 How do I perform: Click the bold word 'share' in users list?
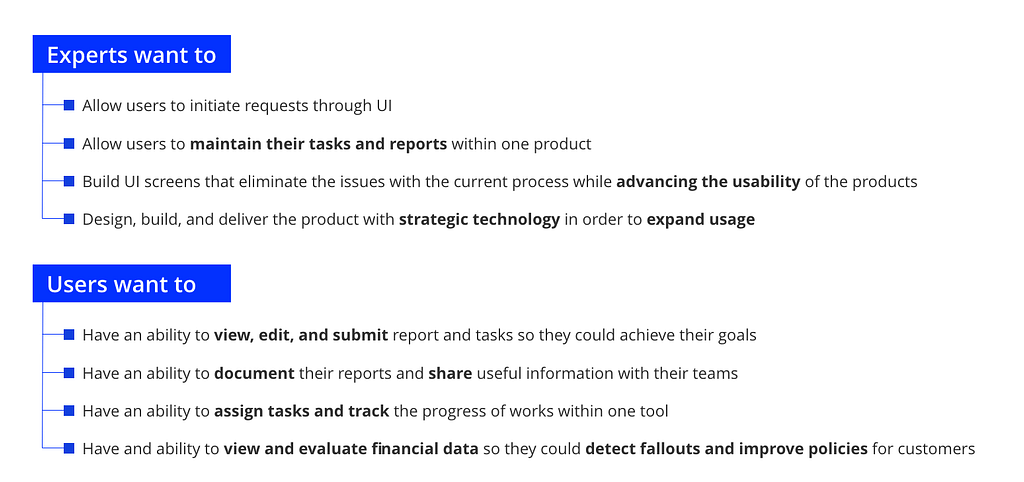450,374
